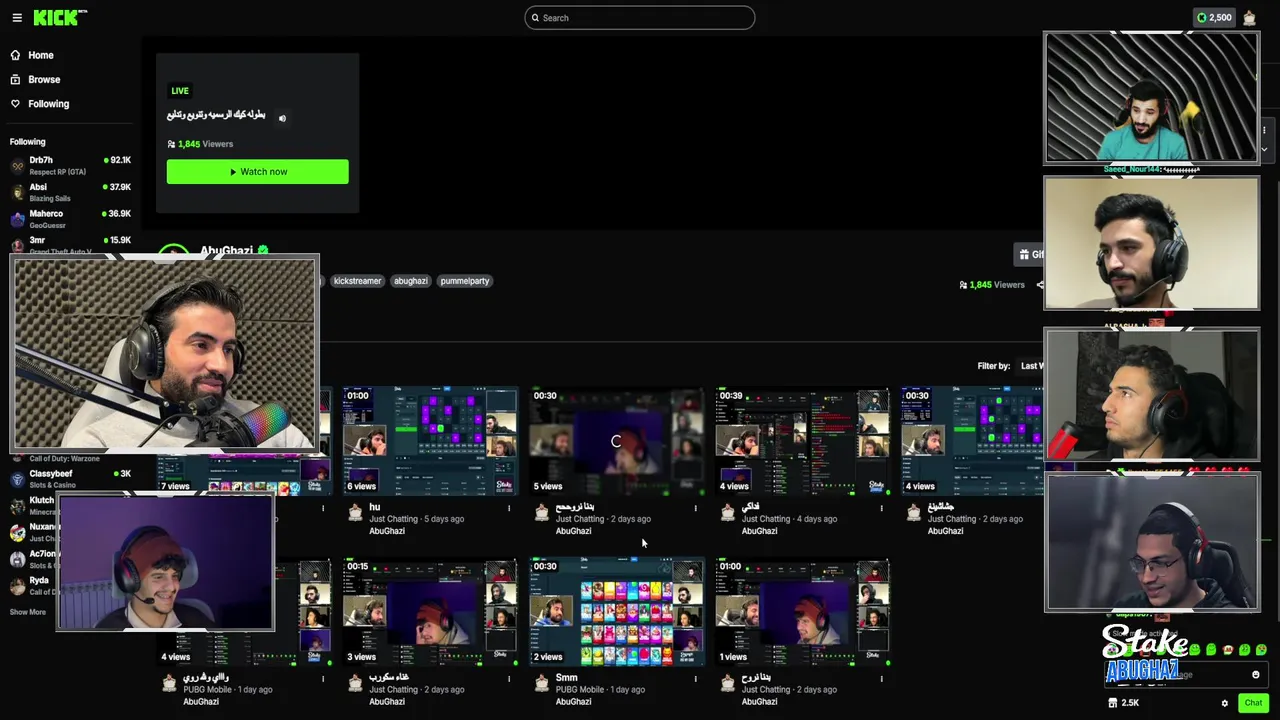
Task: Open Classybeef channel from Following list
Action: pos(70,479)
